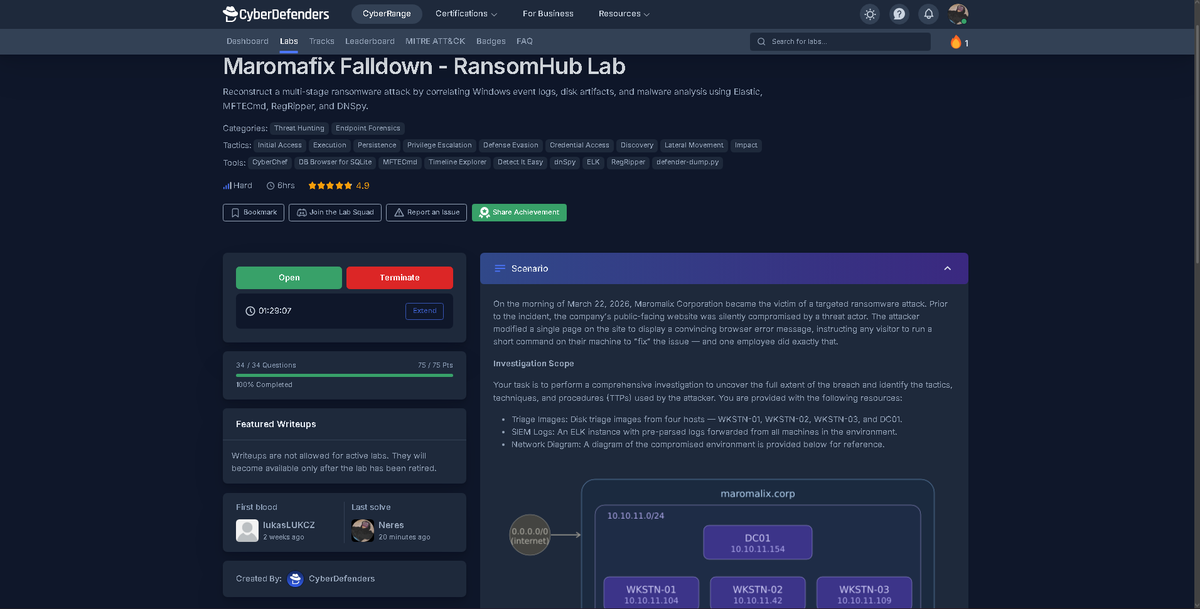Select the Discovery tactic tag
Screen dimensions: 1200x609
tap(637, 145)
